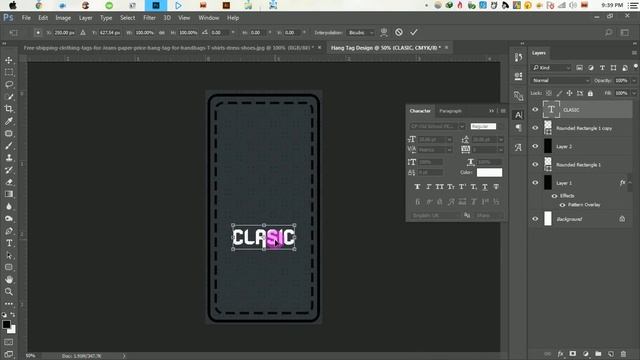Open the Window menu
Viewport: 640px width, 360px height.
(x=209, y=18)
